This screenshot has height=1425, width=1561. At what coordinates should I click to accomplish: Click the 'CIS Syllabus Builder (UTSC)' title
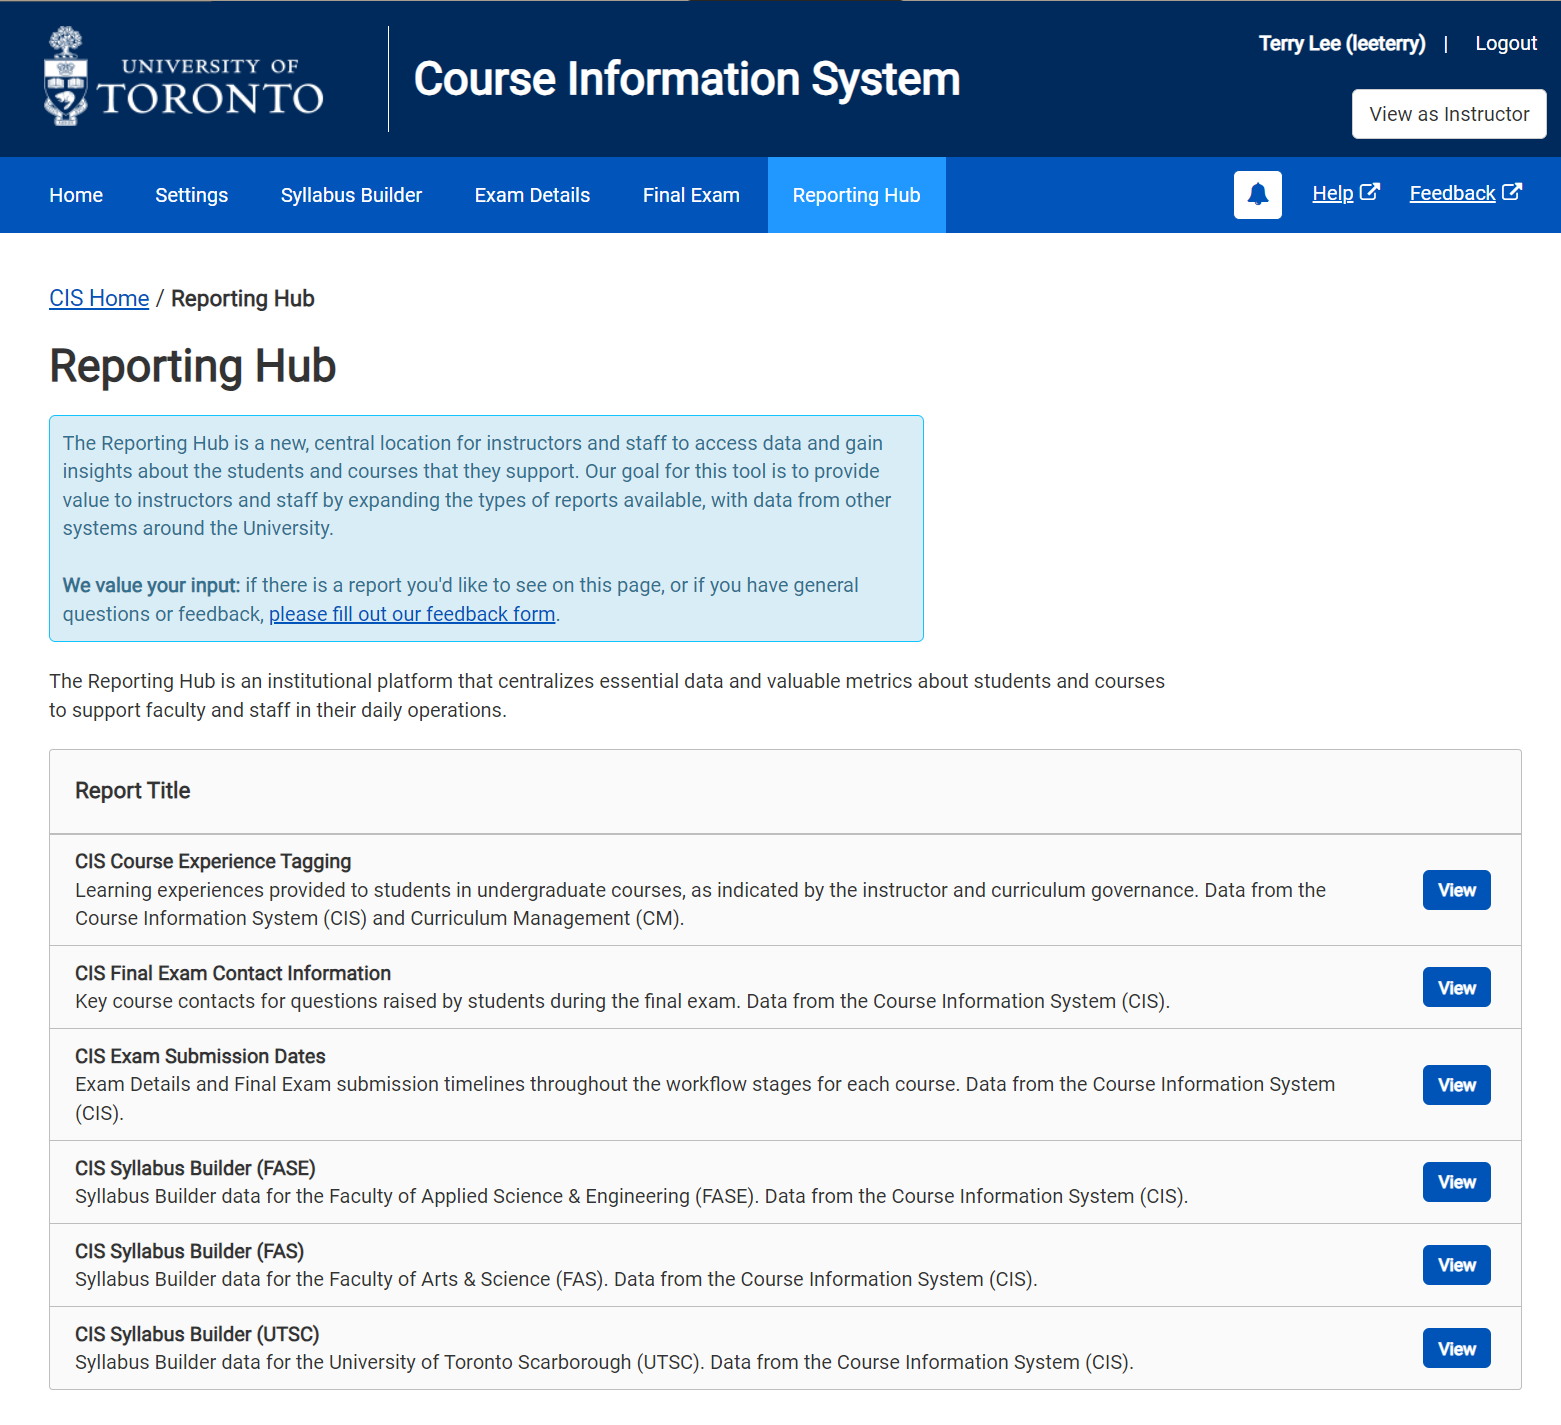pos(197,1334)
